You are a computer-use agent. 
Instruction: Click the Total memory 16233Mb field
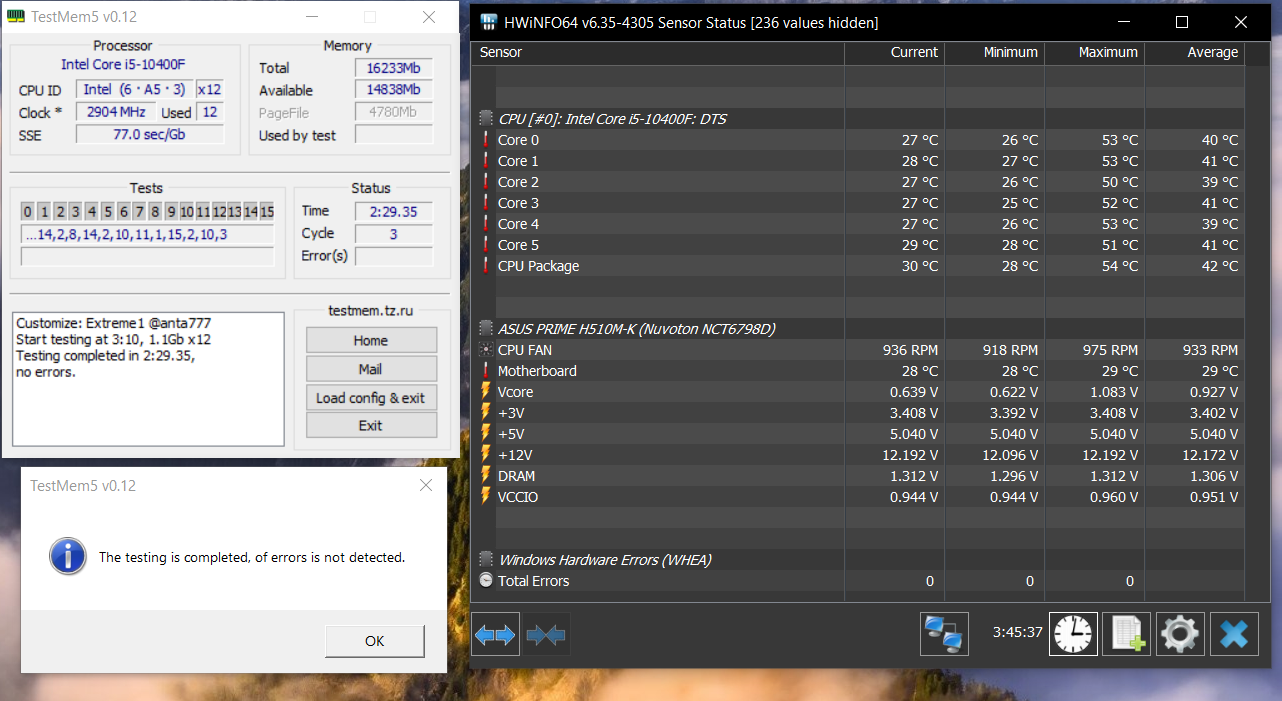point(394,68)
